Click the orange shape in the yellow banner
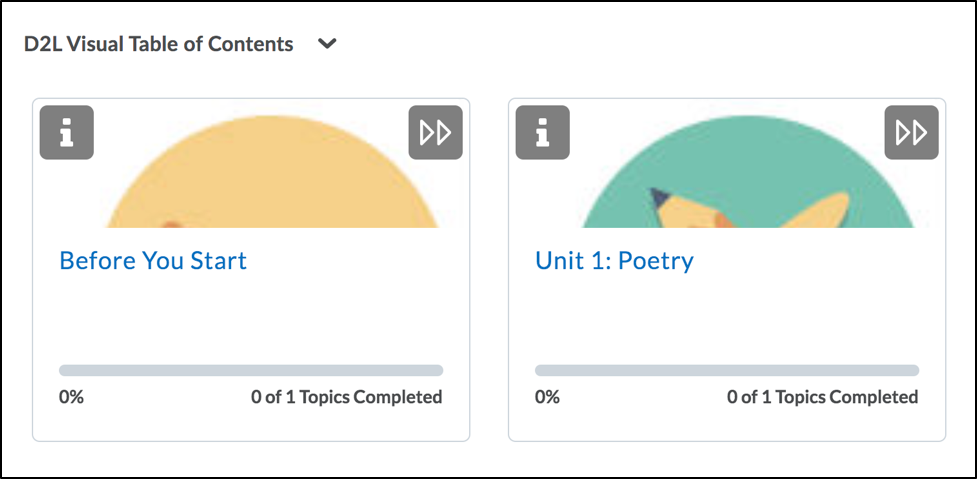Viewport: 977px width, 479px height. point(171,224)
